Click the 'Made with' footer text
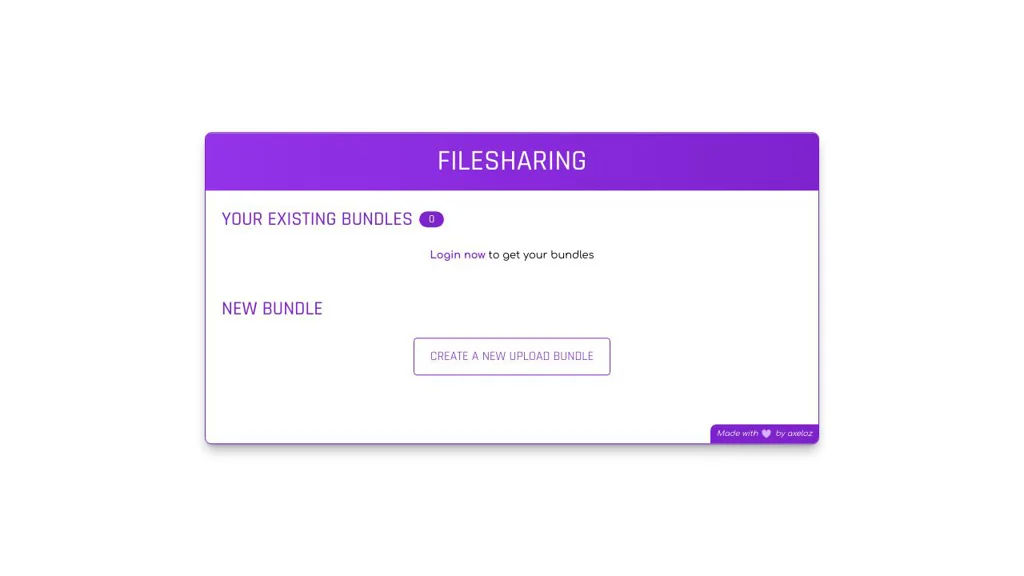Viewport: 1024px width, 576px height. coord(737,434)
